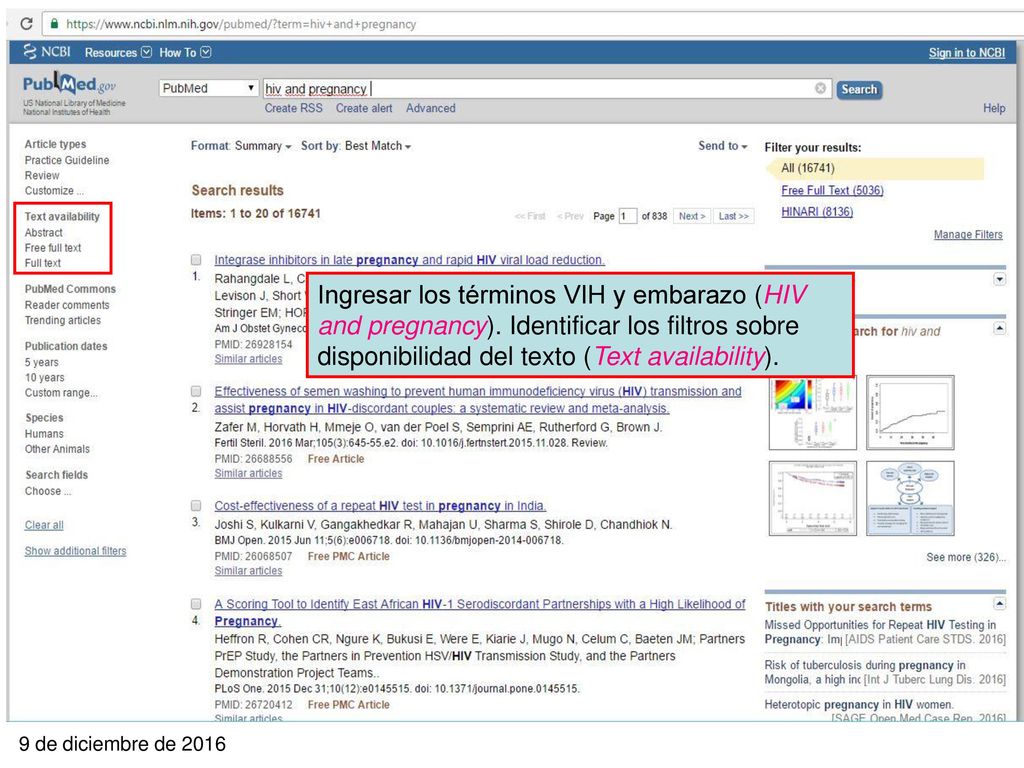The width and height of the screenshot is (1024, 768).
Task: Open the PubMed database selector
Action: pos(208,88)
